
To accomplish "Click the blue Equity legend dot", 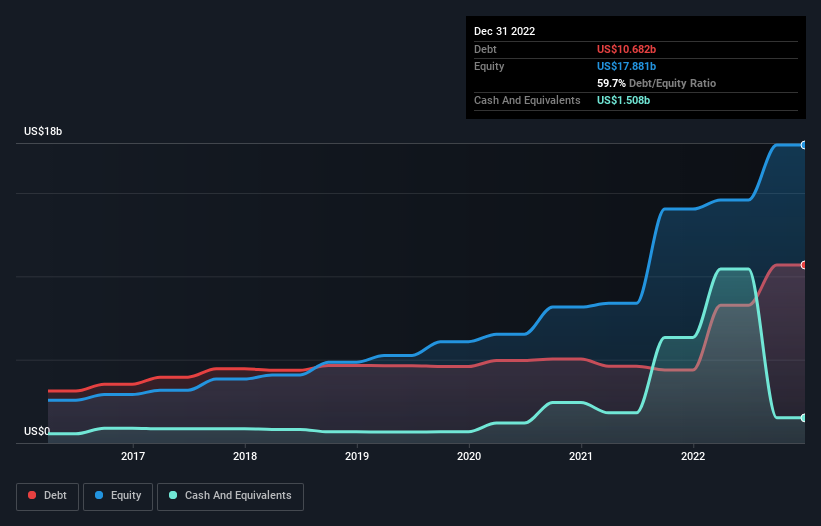I will (99, 495).
